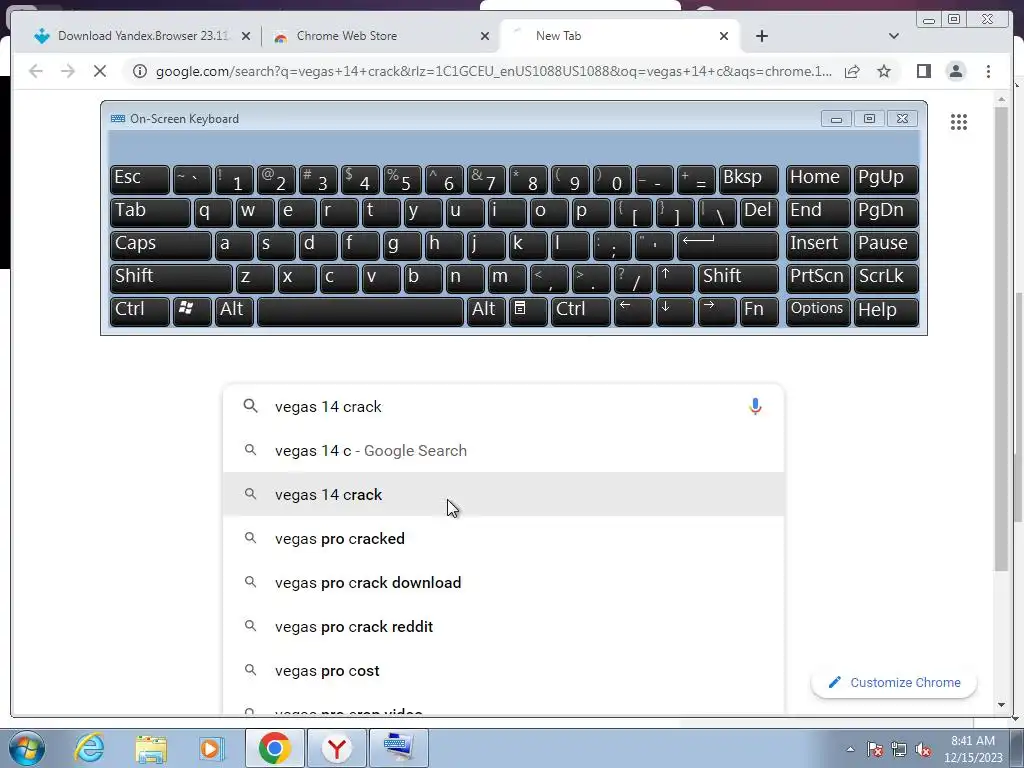Bookmark this tab with the star icon
The width and height of the screenshot is (1024, 768).
pos(884,71)
